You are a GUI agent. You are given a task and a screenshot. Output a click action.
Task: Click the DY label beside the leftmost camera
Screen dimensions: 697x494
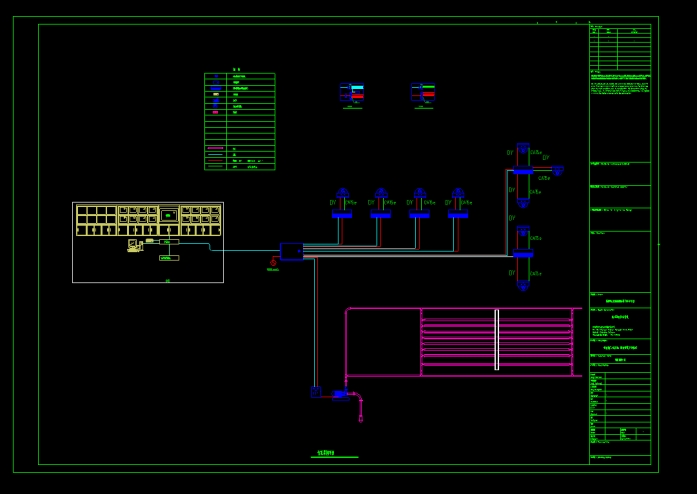333,203
